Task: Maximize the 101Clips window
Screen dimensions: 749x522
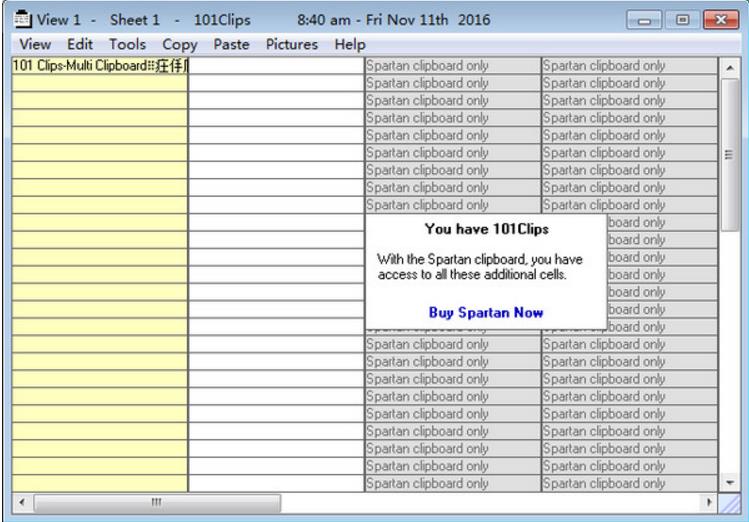Action: [682, 20]
